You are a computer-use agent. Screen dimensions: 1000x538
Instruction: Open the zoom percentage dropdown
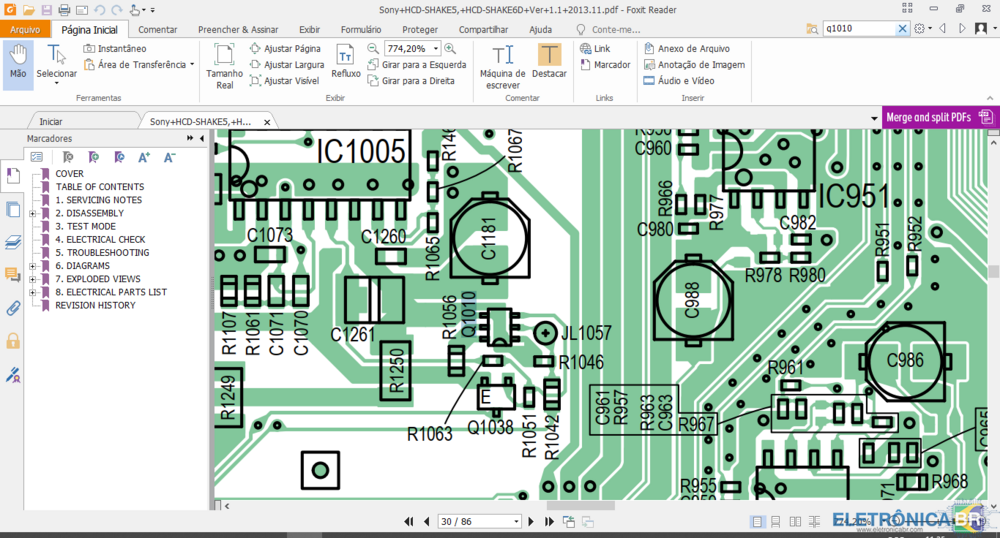436,48
